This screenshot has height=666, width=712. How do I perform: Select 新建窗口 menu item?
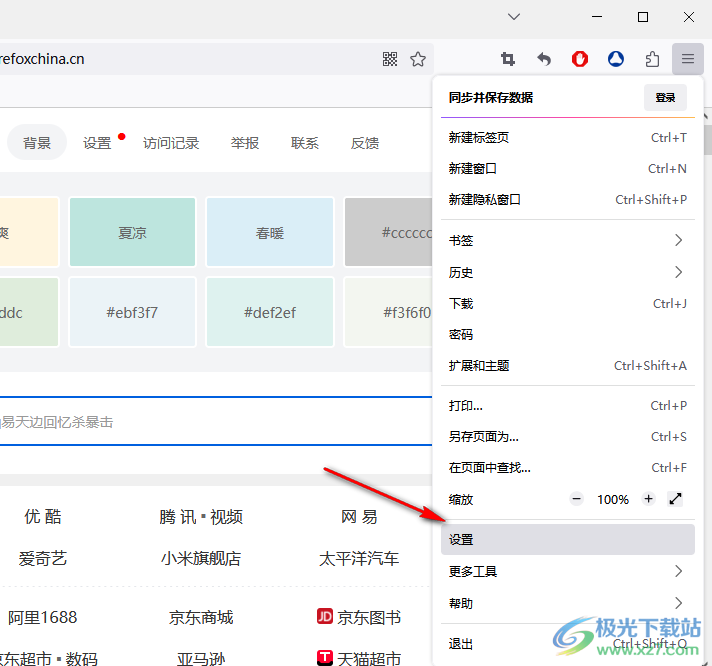pyautogui.click(x=568, y=168)
